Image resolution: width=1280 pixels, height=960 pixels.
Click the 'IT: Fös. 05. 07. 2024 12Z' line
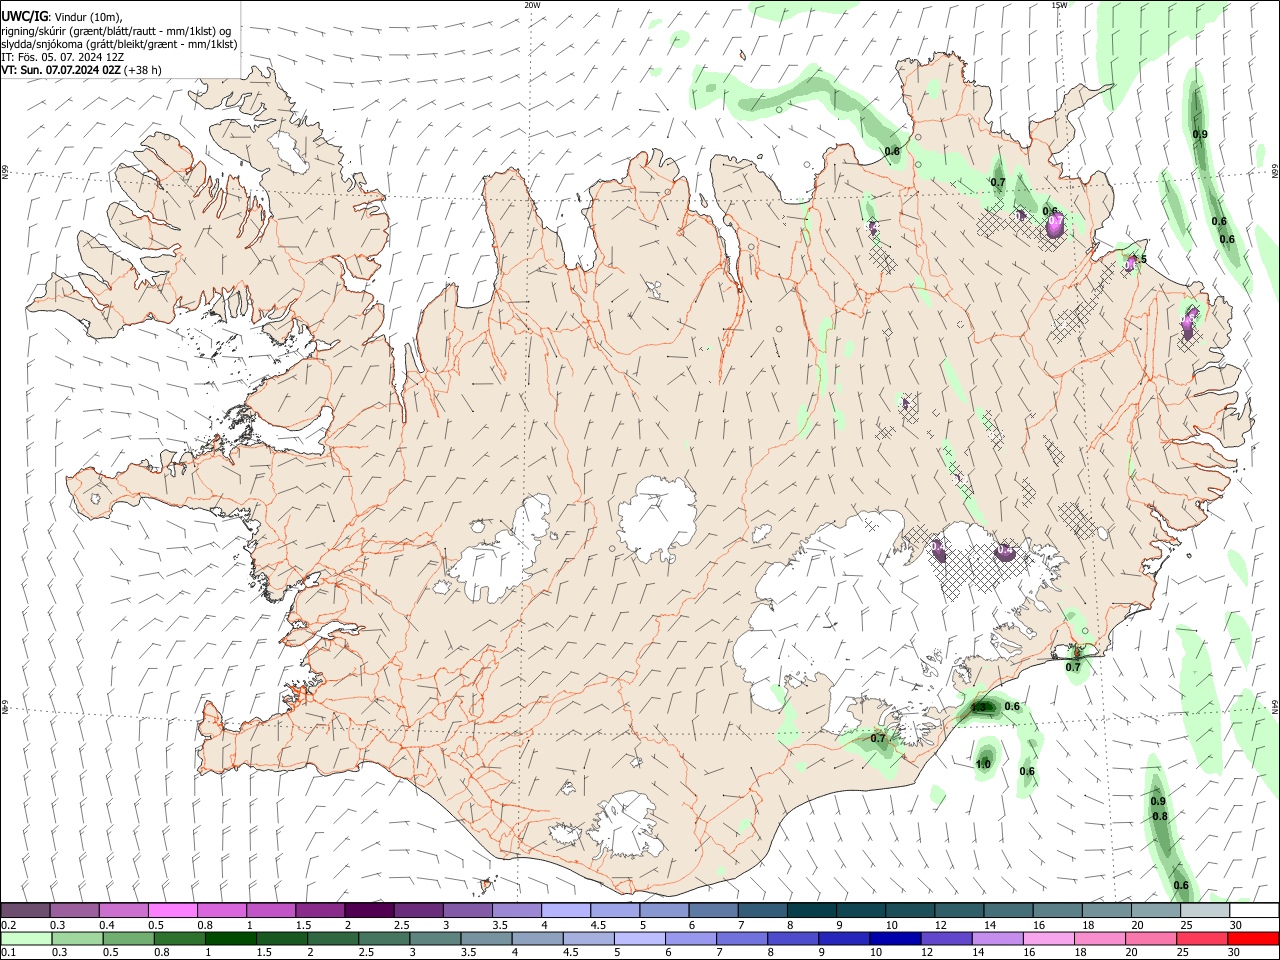[x=63, y=57]
